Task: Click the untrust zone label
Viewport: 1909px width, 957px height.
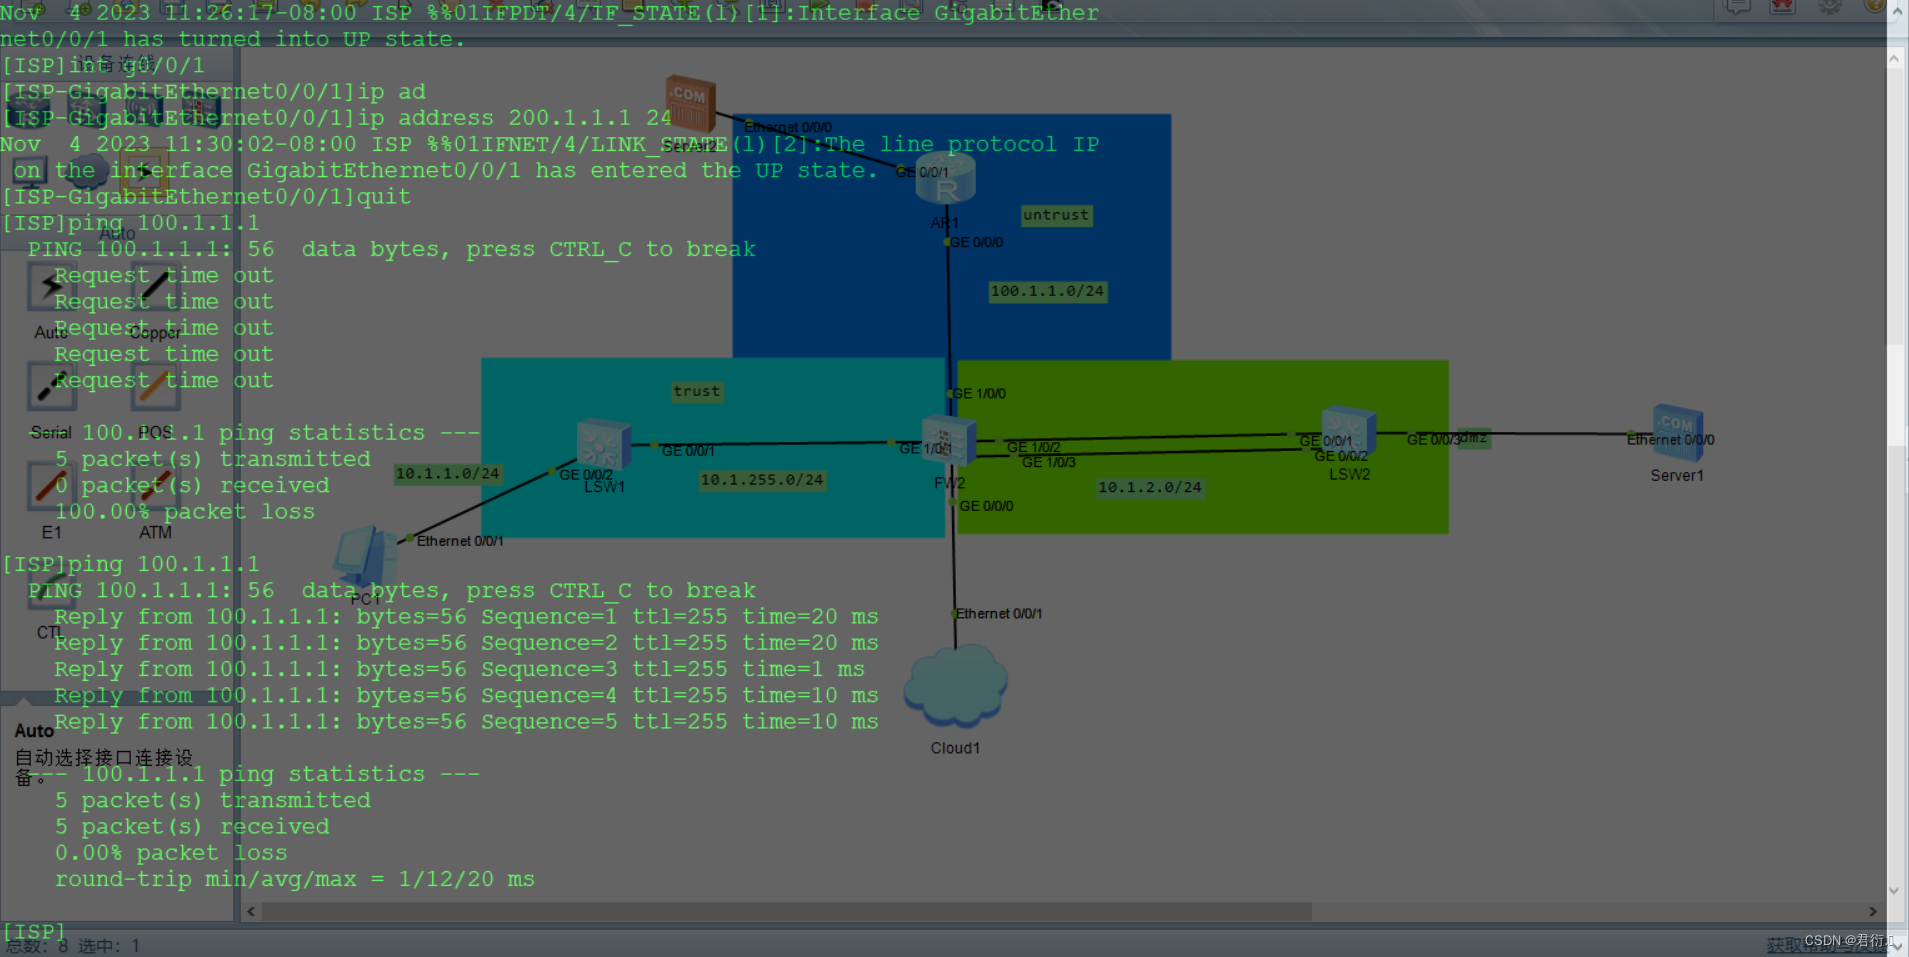Action: click(x=1056, y=215)
